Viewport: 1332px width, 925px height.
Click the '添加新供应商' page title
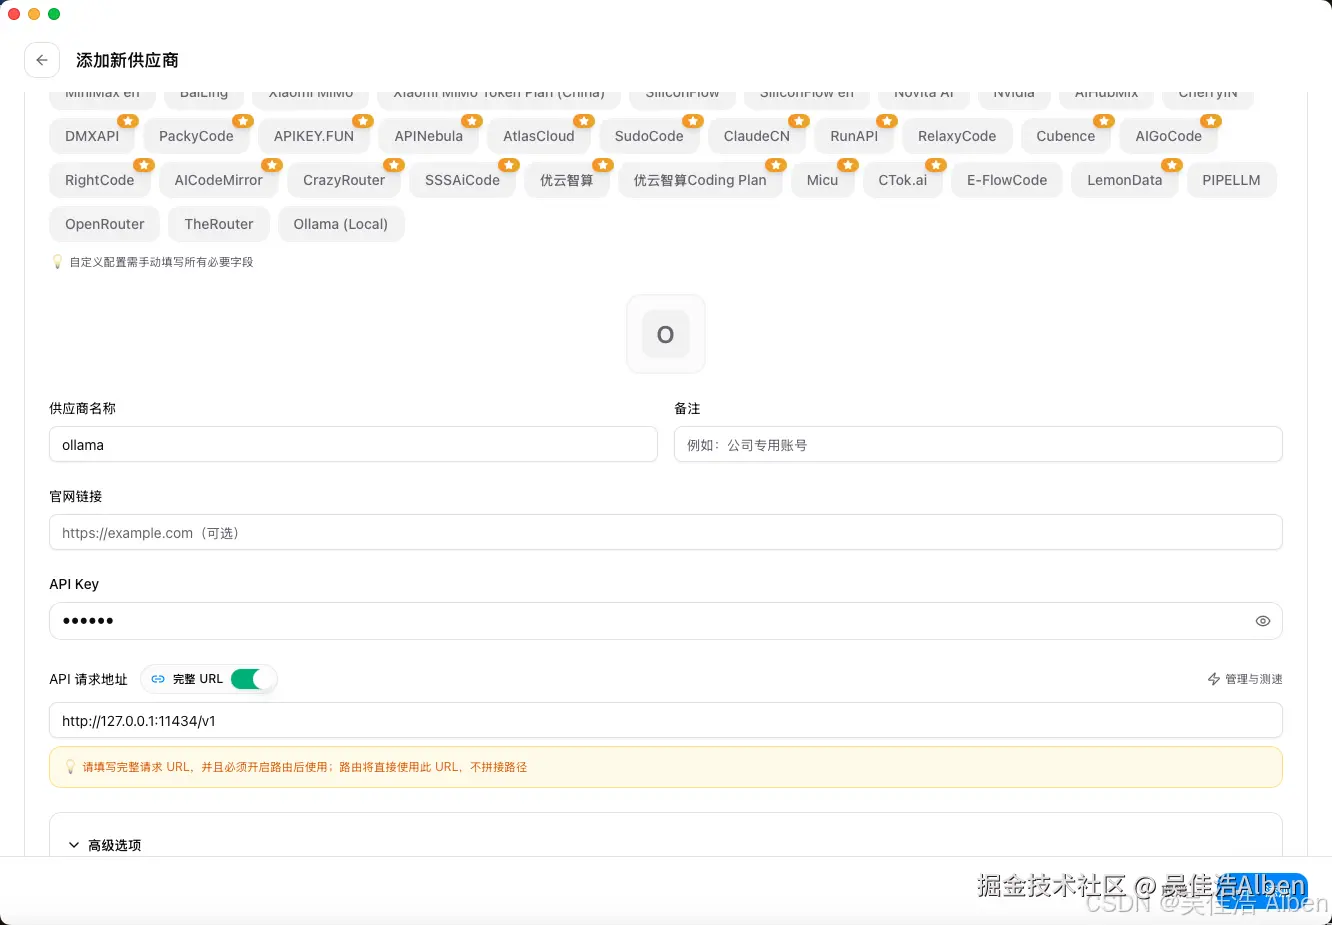(x=127, y=60)
